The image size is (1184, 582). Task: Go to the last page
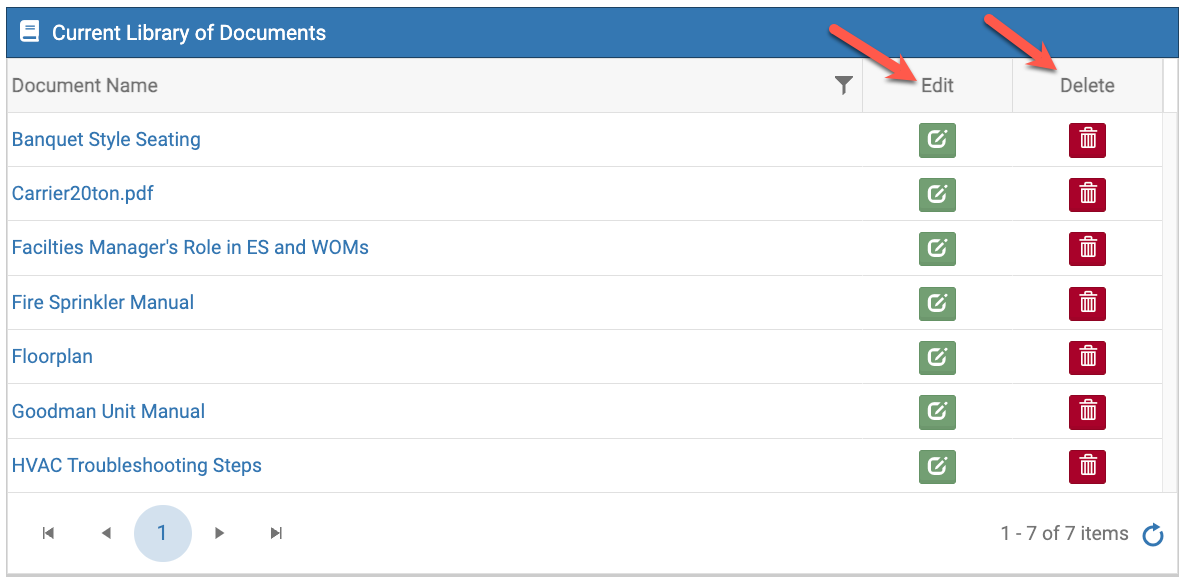pyautogui.click(x=277, y=534)
